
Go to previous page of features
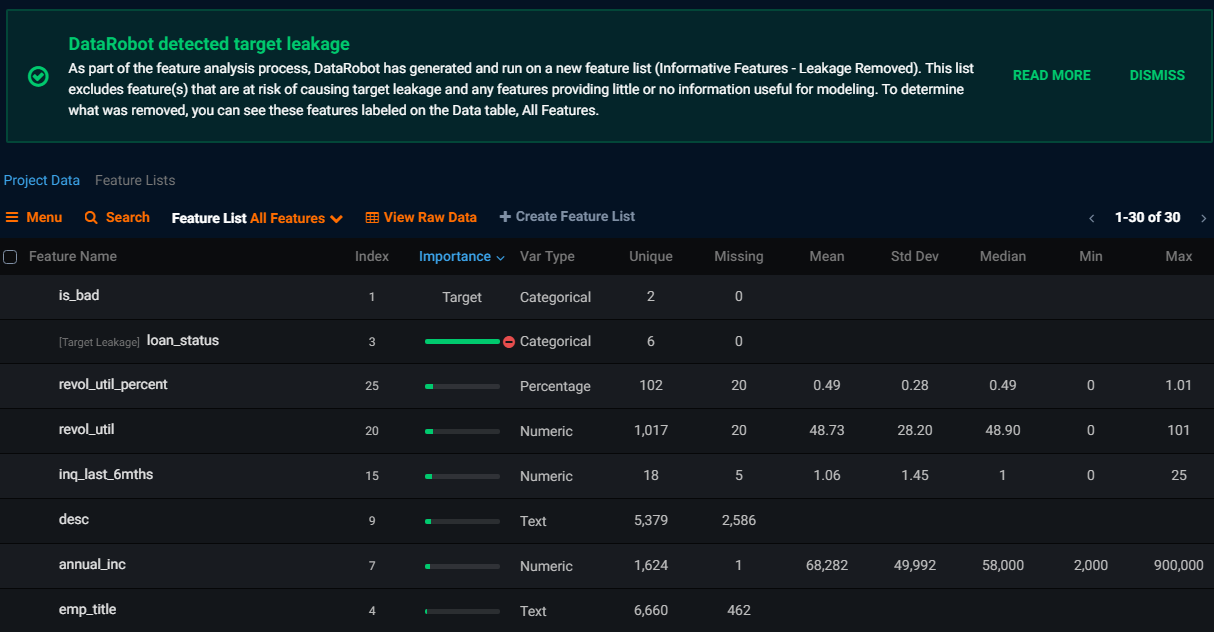pos(1092,218)
